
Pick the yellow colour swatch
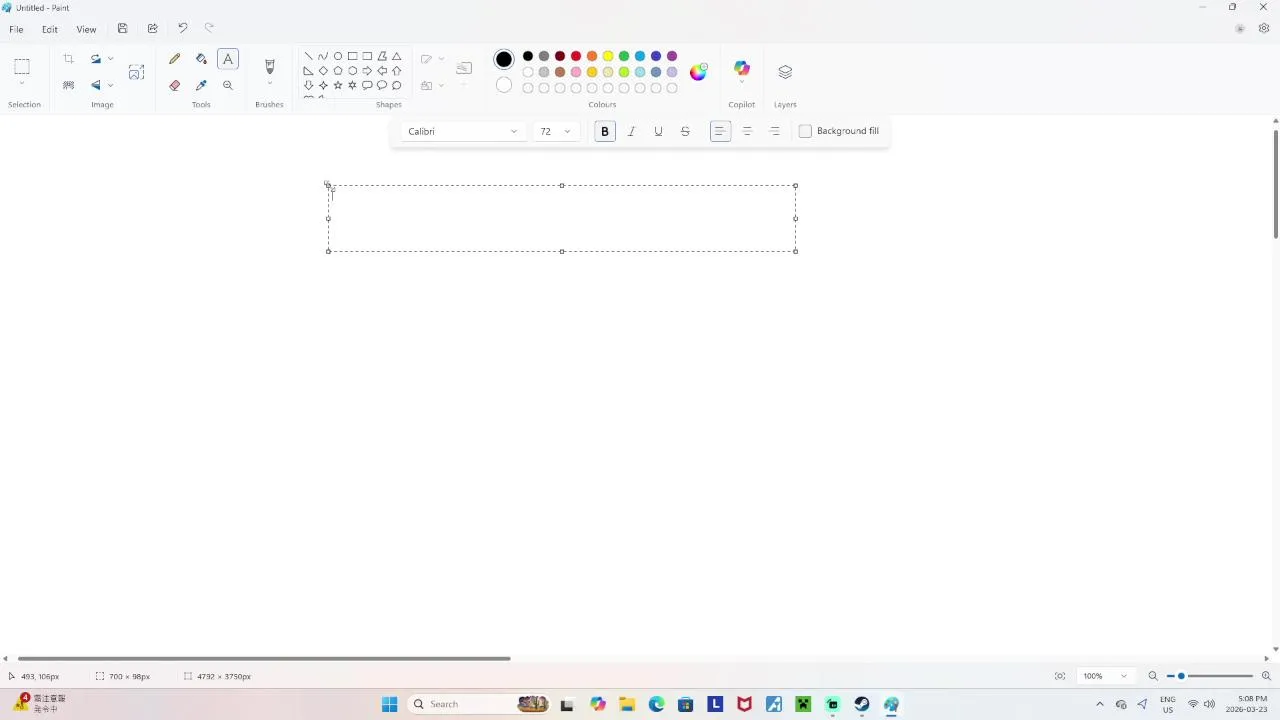[608, 56]
